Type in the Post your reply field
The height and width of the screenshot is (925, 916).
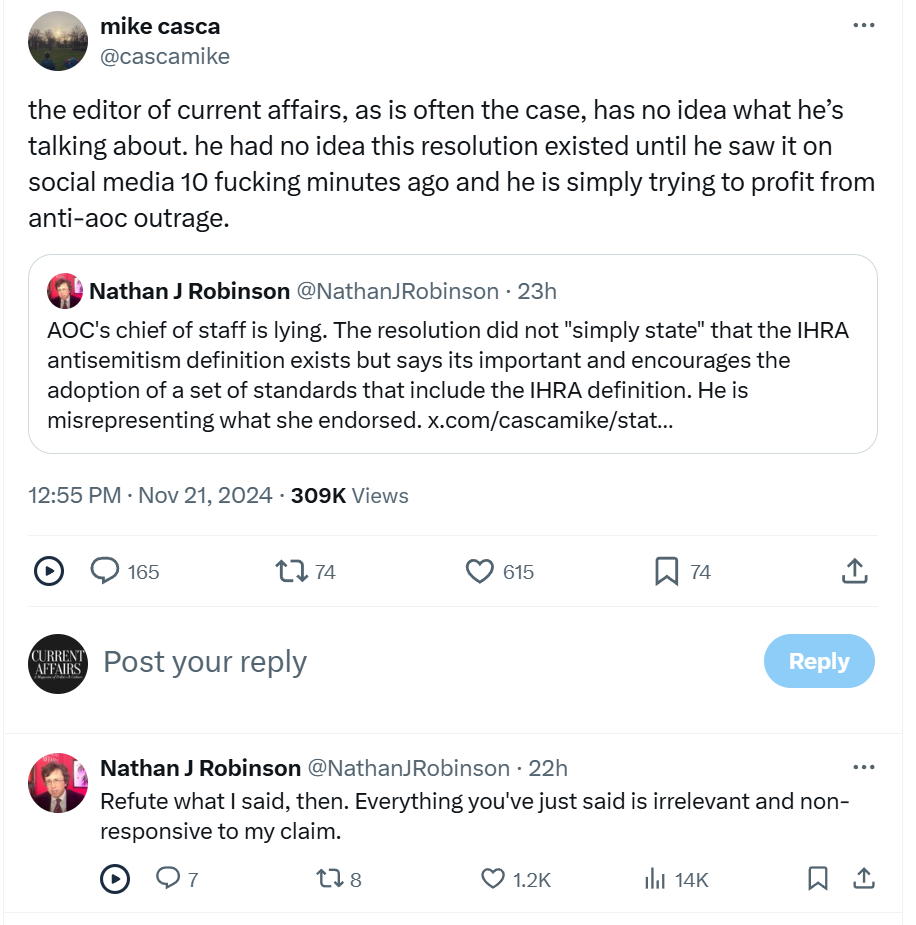click(x=400, y=662)
